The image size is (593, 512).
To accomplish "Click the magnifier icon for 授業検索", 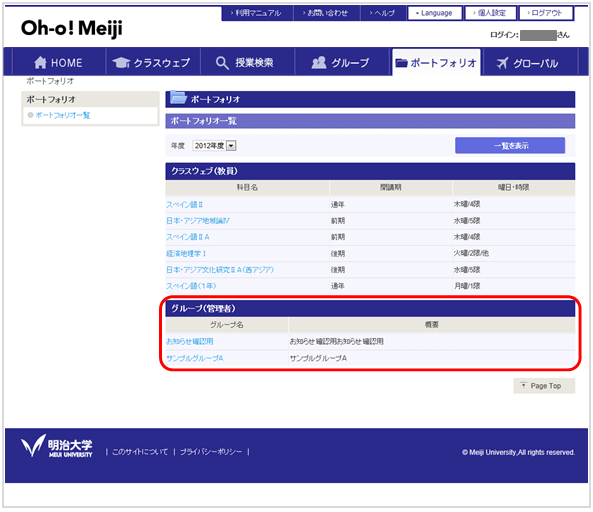I will 222,63.
